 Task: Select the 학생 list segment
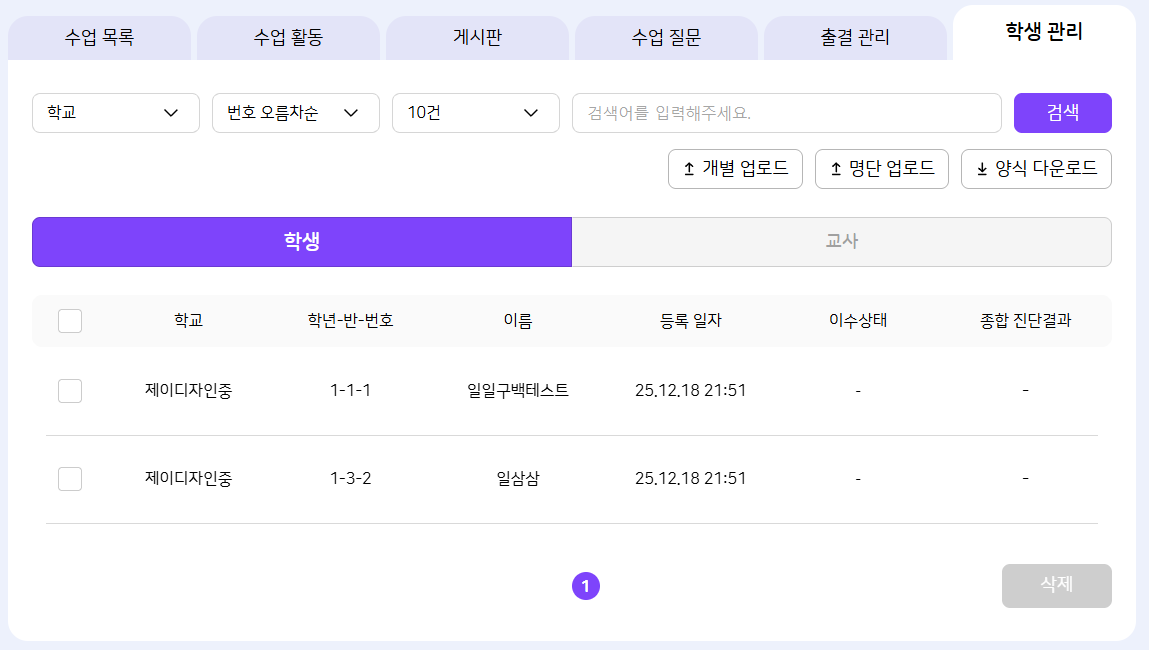[x=301, y=242]
